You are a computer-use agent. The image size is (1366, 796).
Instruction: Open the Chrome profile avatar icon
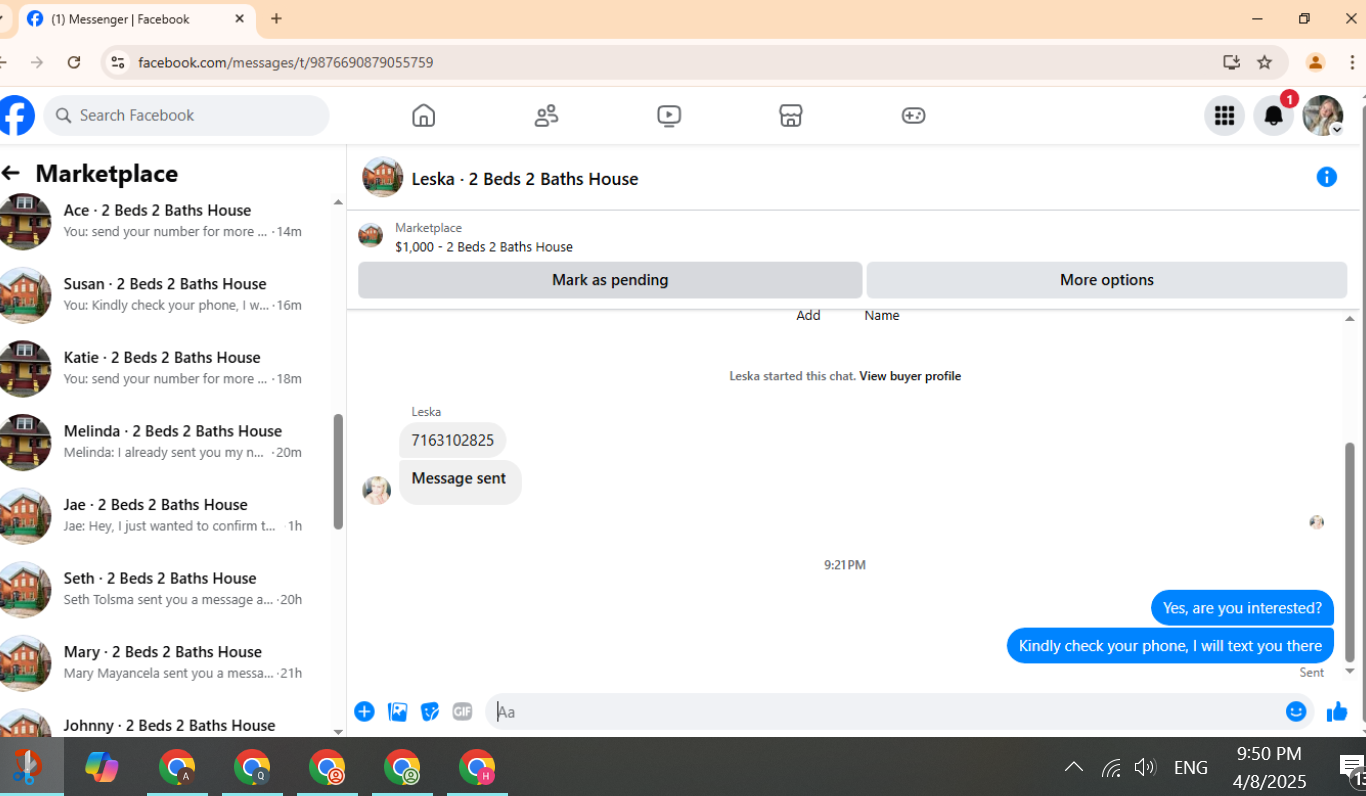pyautogui.click(x=1315, y=62)
